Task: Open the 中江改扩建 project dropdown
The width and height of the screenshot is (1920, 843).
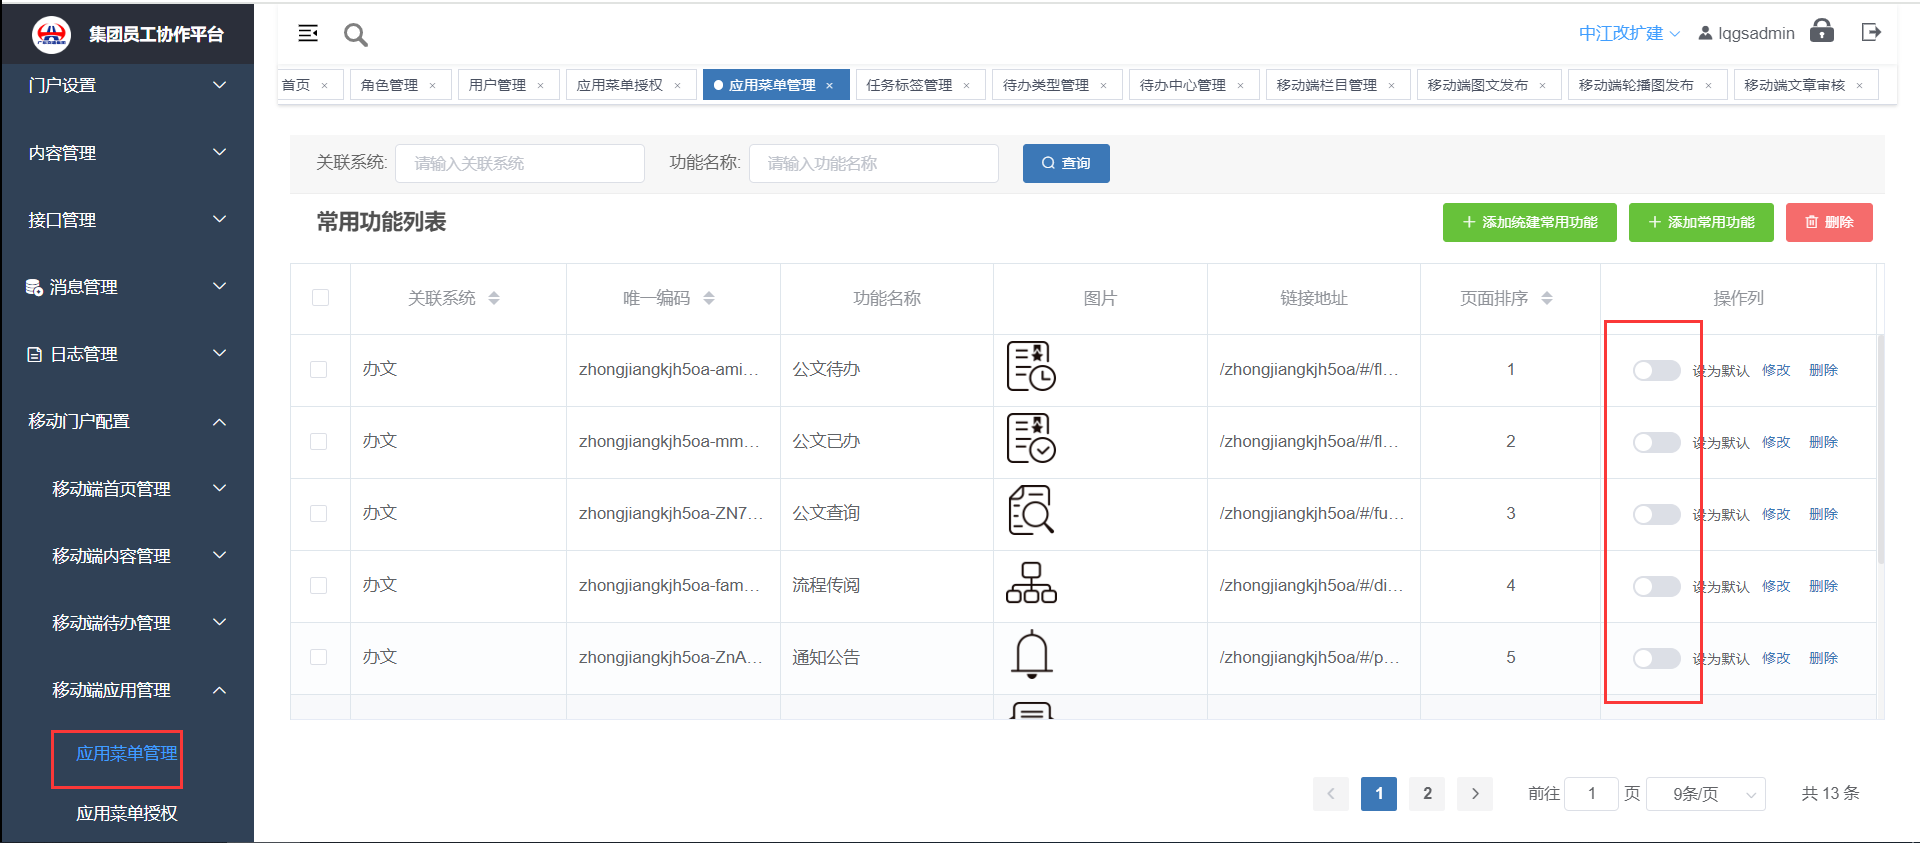Action: pos(1628,34)
